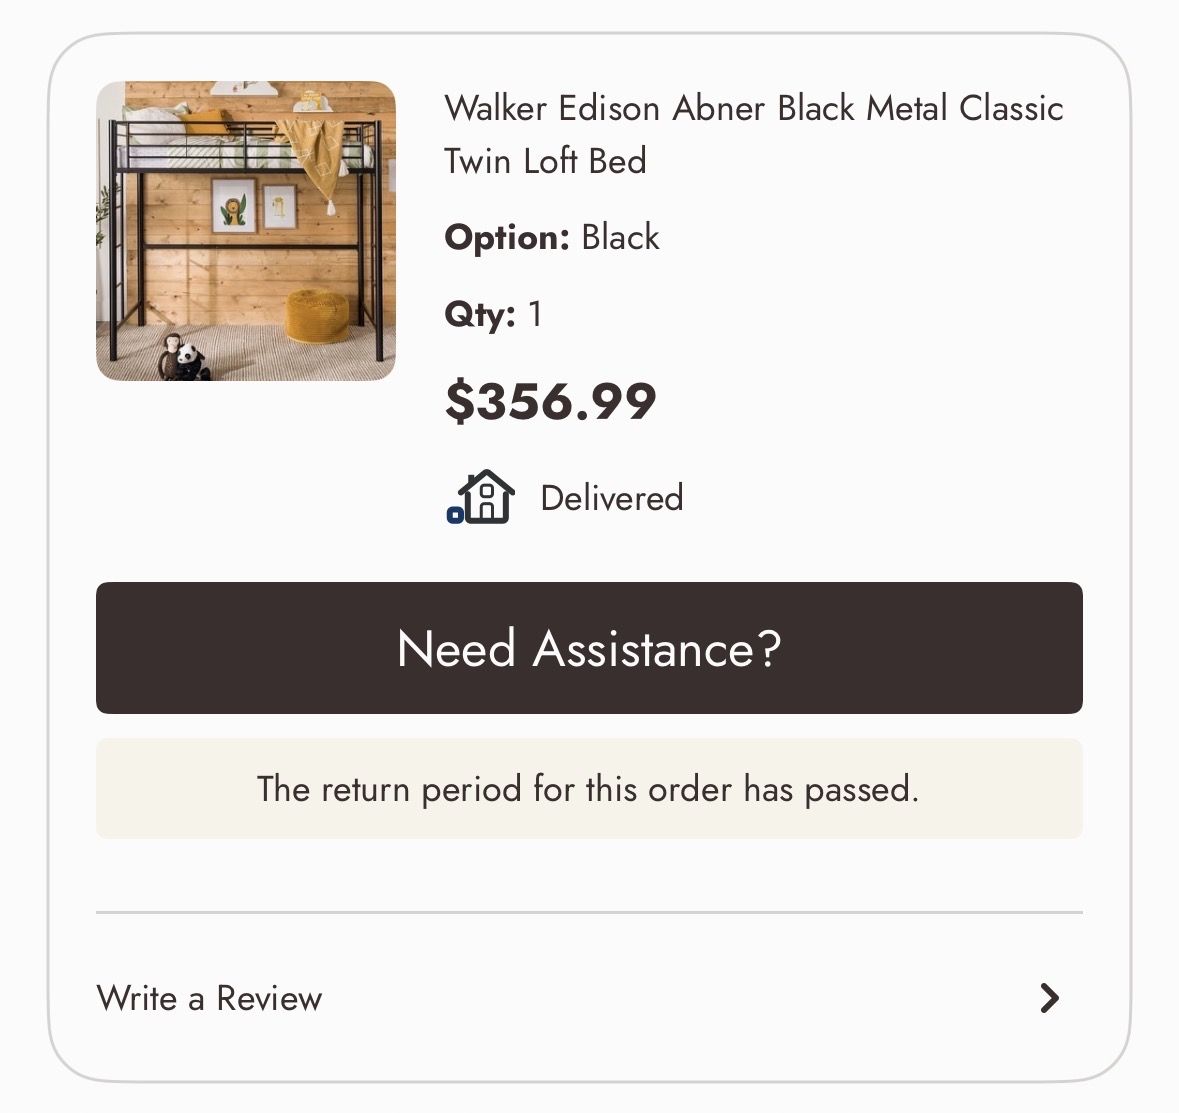Click the yellow blanket hanging from bed
The height and width of the screenshot is (1113, 1179).
click(x=312, y=155)
